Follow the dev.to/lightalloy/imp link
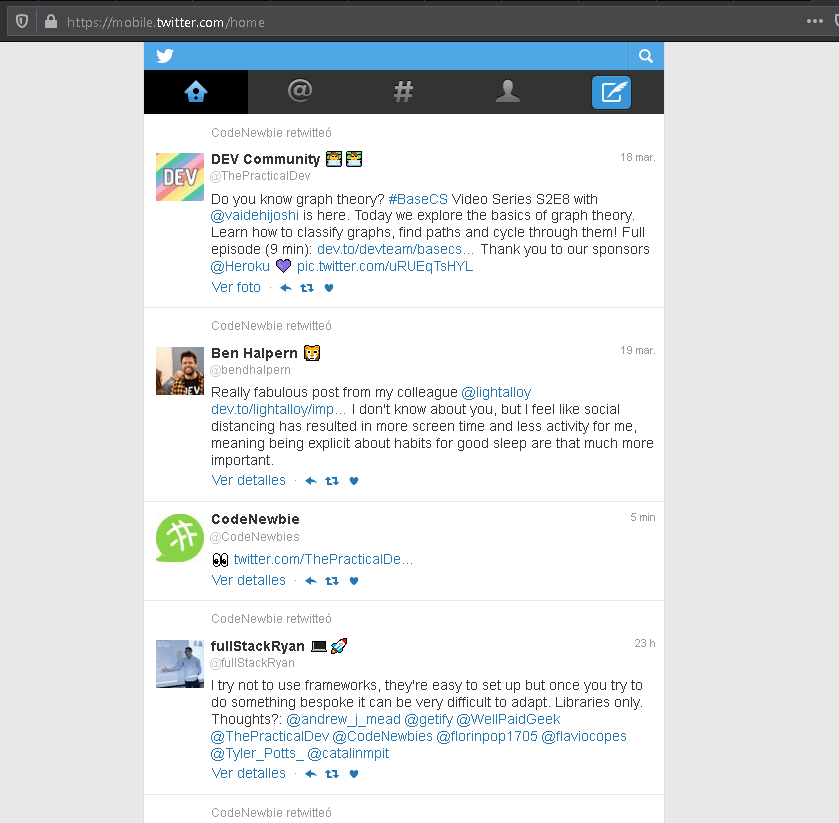Screen dimensions: 839x823 point(278,409)
